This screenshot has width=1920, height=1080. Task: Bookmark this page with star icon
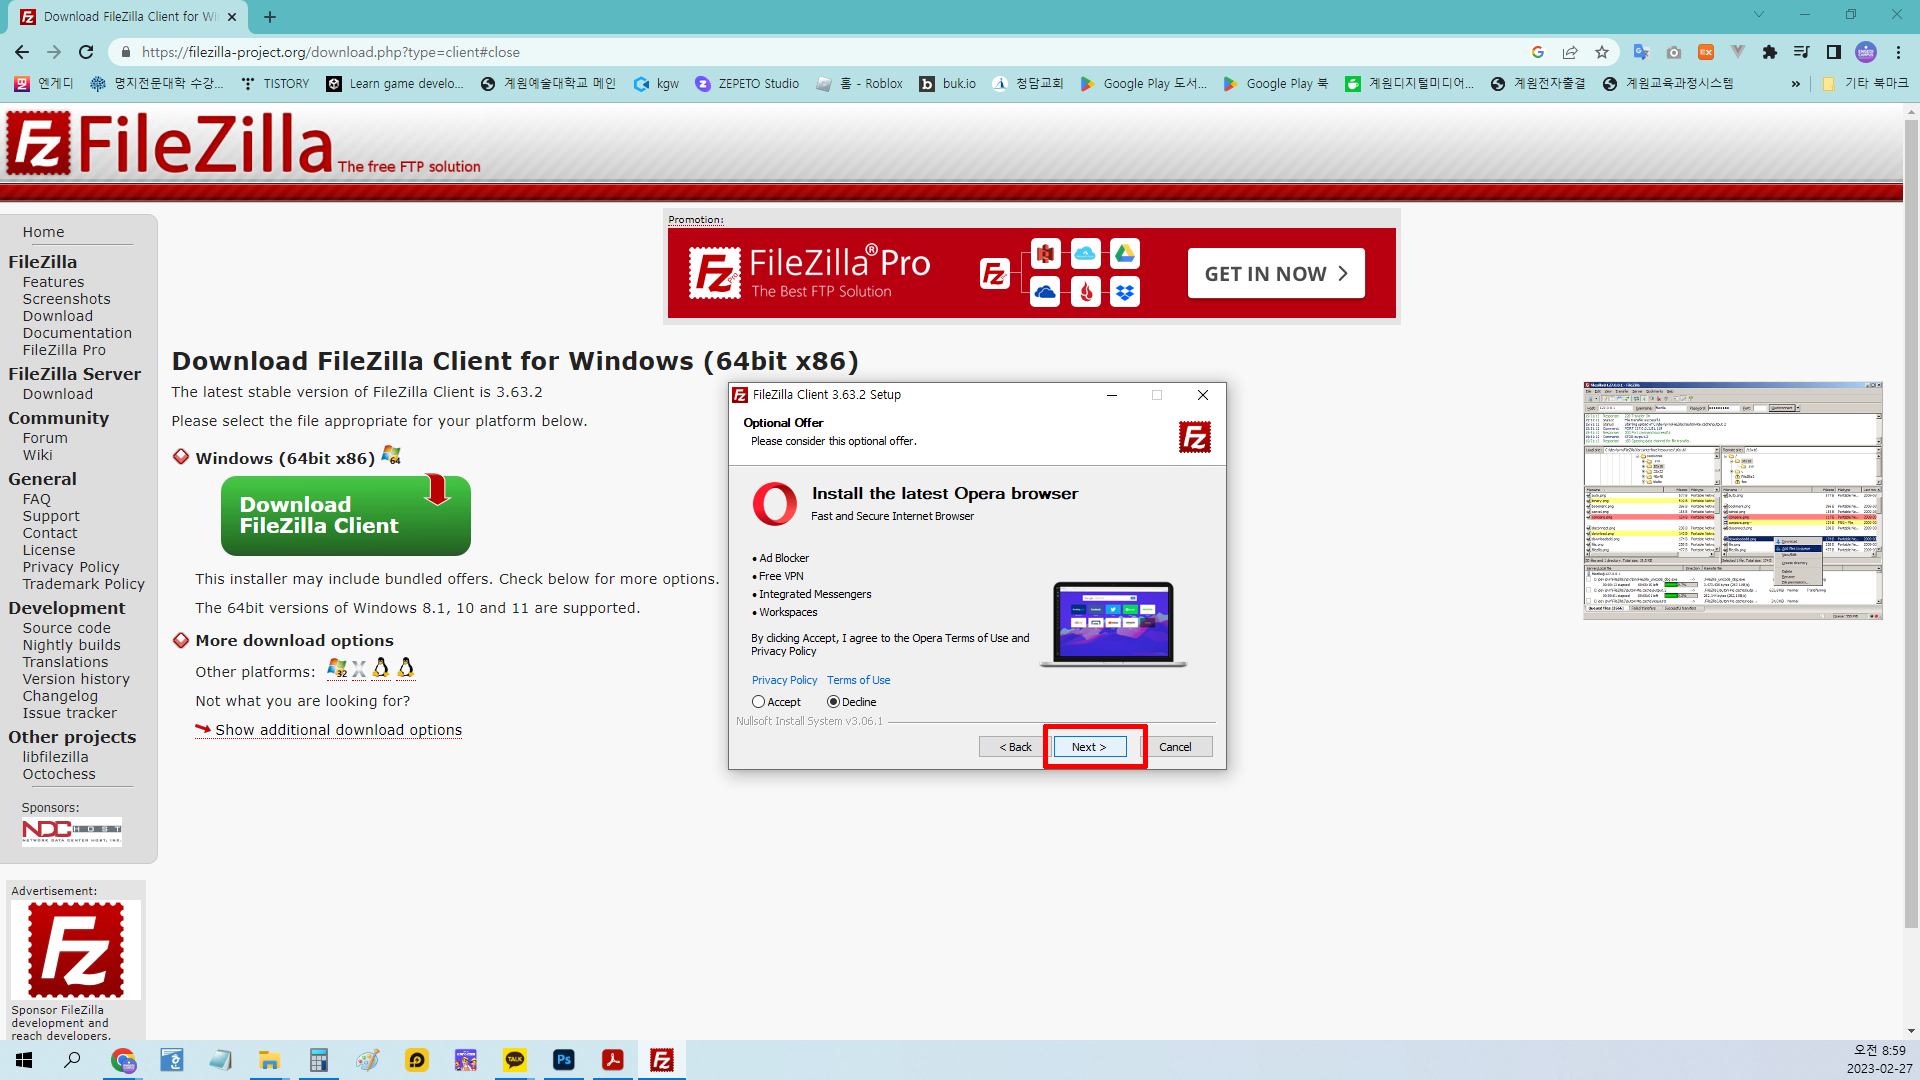[1602, 52]
